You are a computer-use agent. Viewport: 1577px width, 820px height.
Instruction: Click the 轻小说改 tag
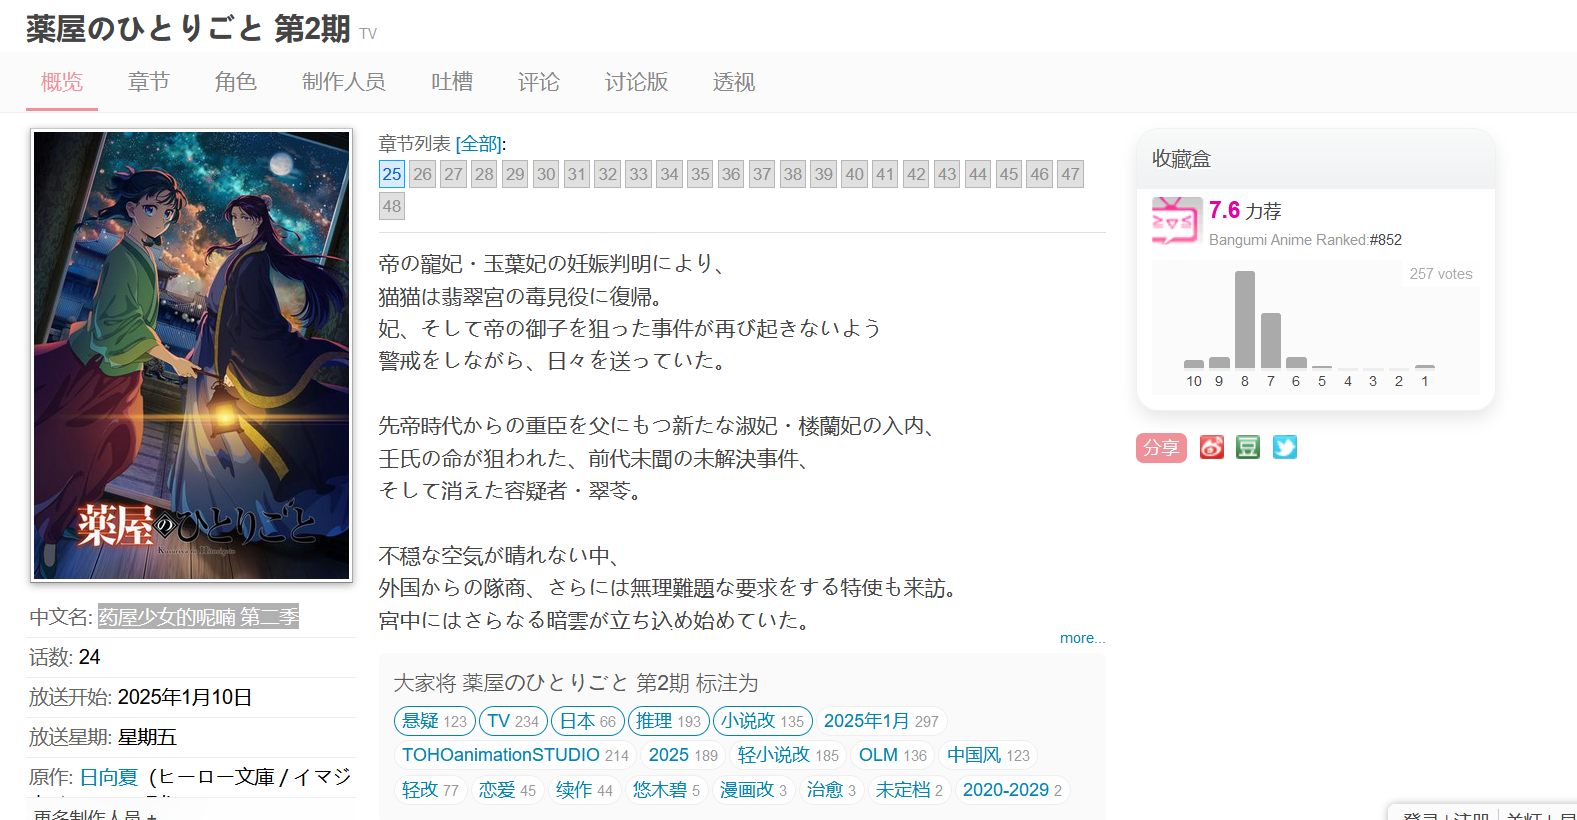[789, 755]
